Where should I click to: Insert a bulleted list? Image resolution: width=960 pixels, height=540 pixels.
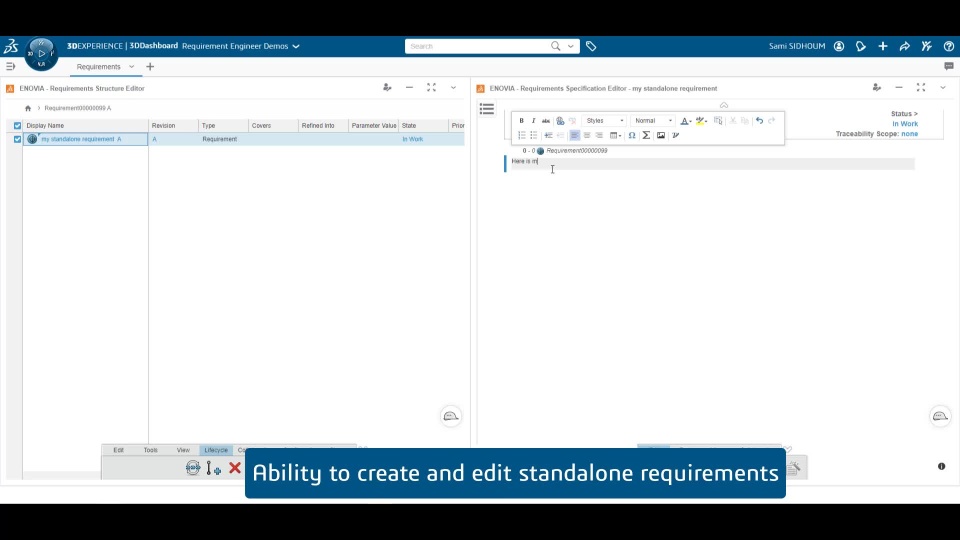[534, 135]
